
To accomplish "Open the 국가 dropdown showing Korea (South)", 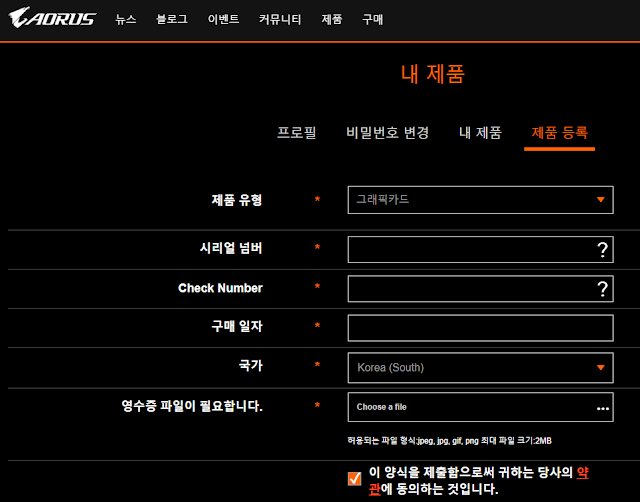I will pos(480,368).
